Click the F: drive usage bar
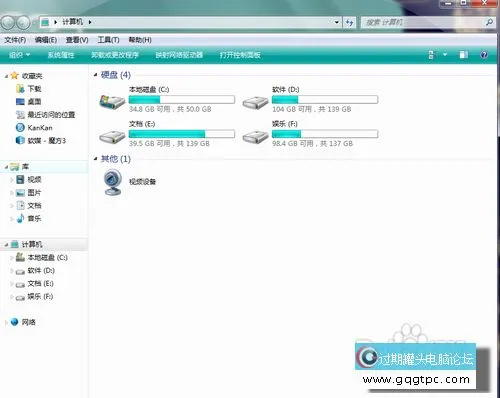Viewport: 500px width, 398px height. (x=325, y=134)
